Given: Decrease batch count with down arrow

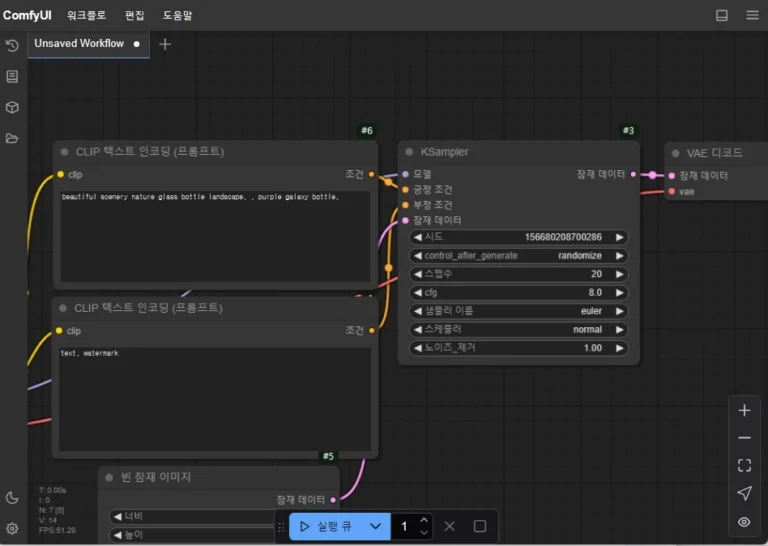Looking at the screenshot, I should coord(424,532).
